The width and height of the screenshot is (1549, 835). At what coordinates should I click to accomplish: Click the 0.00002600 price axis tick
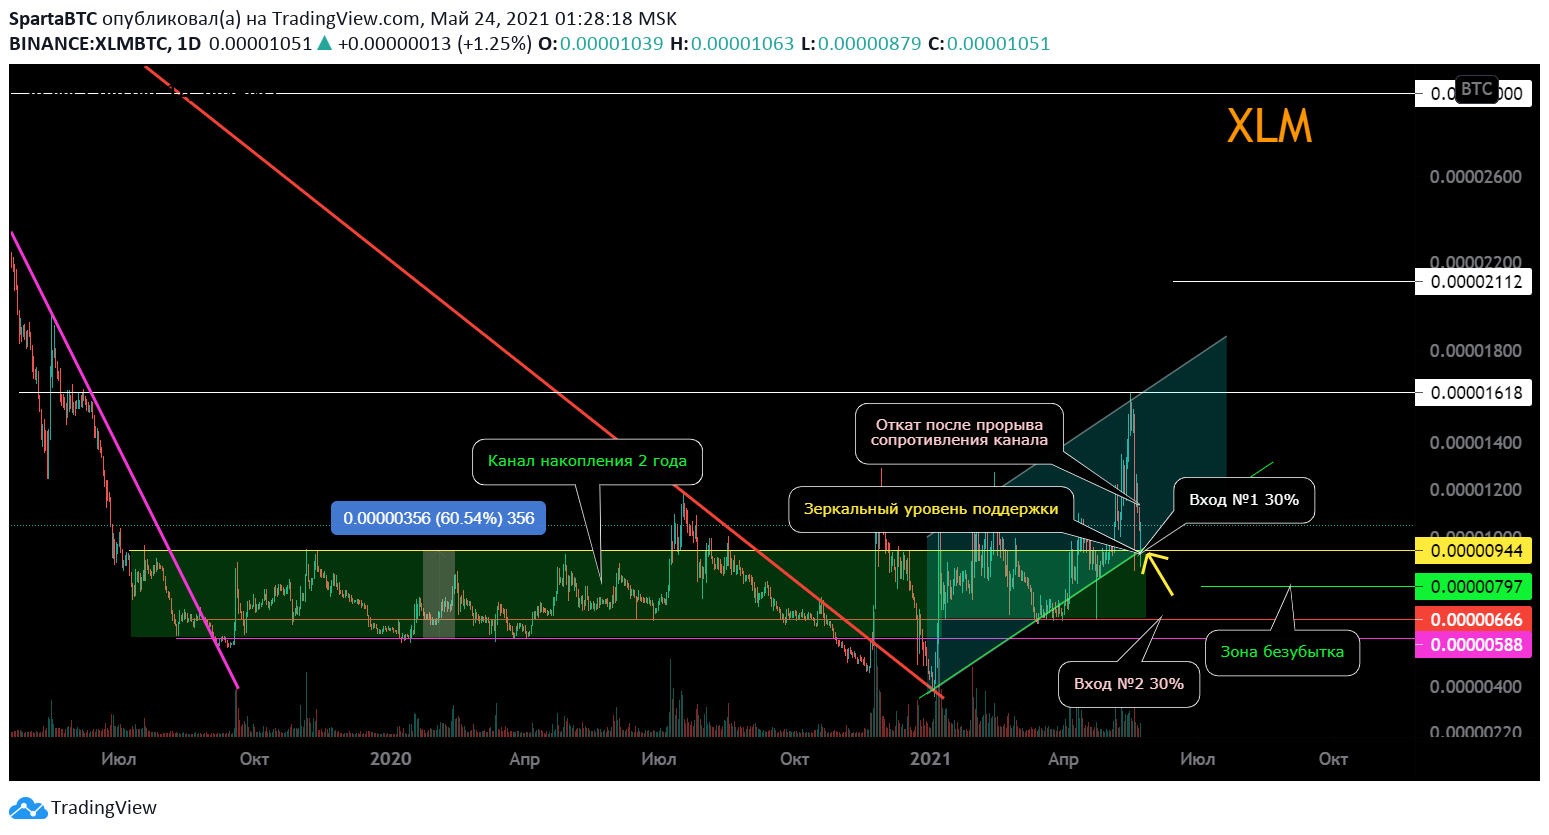coord(1476,177)
